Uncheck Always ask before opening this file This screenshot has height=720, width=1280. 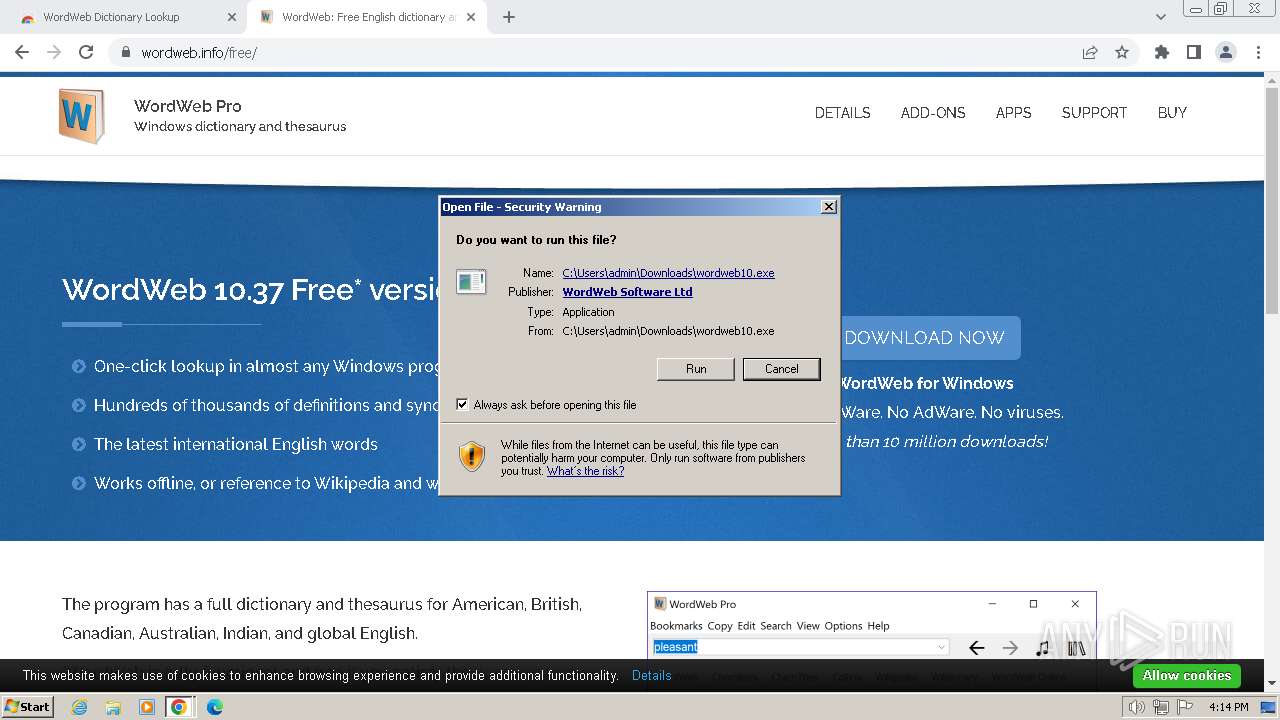pyautogui.click(x=462, y=404)
